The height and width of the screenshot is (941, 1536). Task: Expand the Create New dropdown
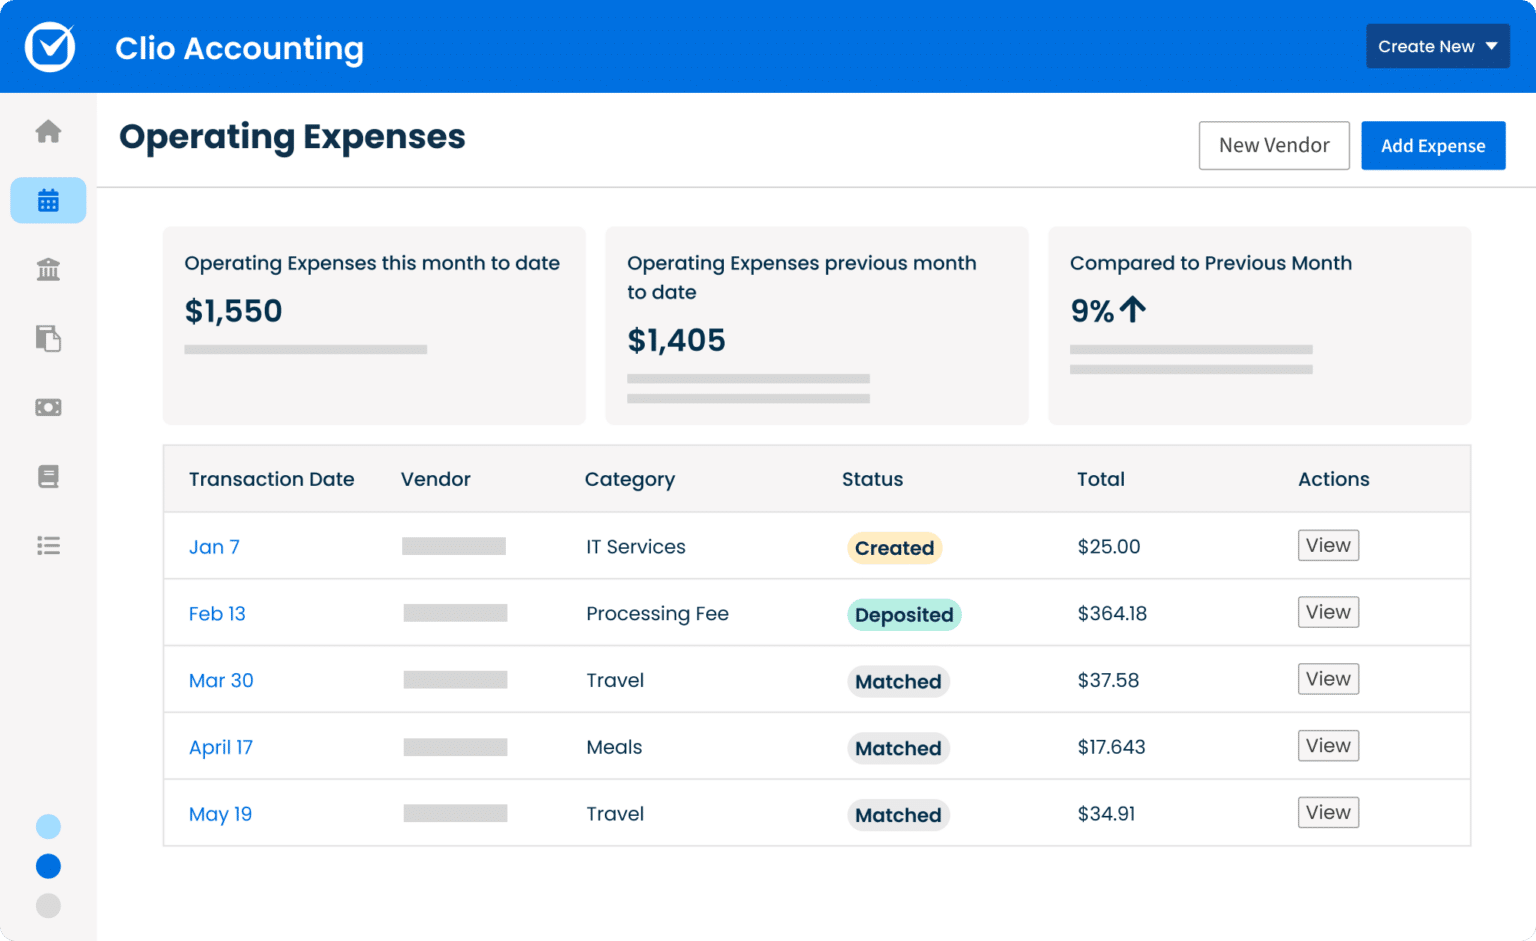pos(1438,46)
